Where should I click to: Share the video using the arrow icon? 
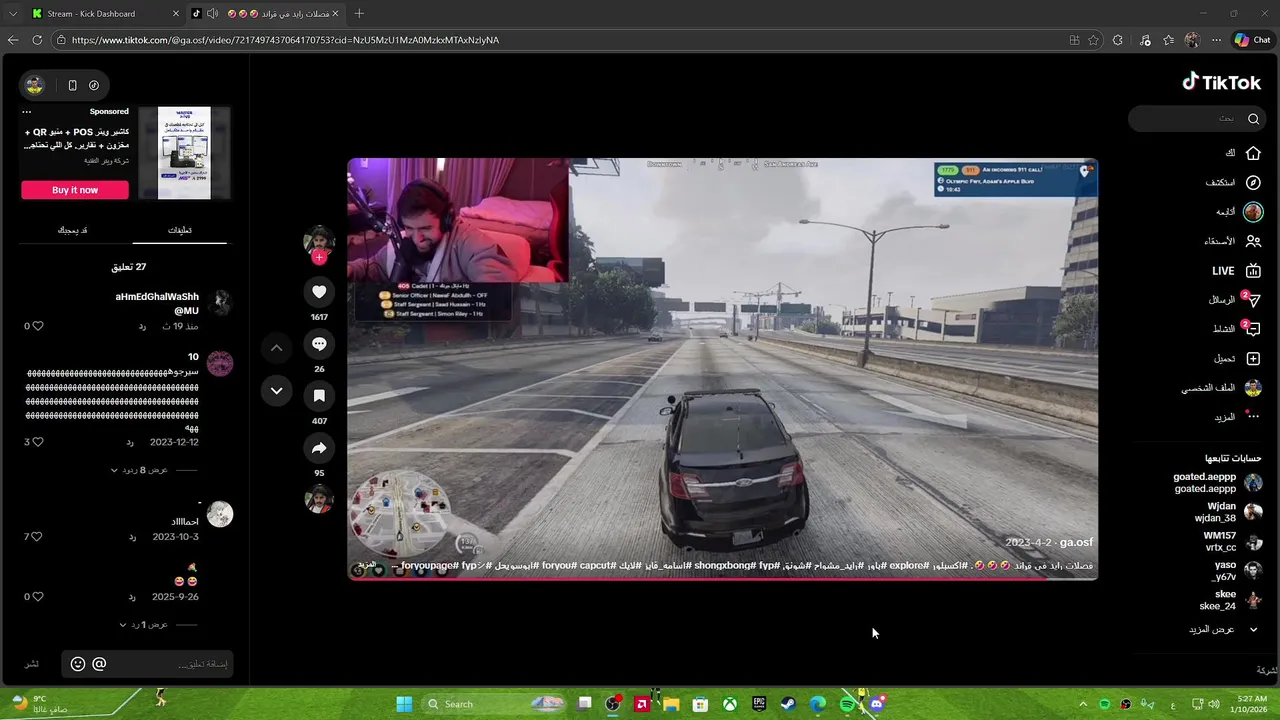pos(319,448)
